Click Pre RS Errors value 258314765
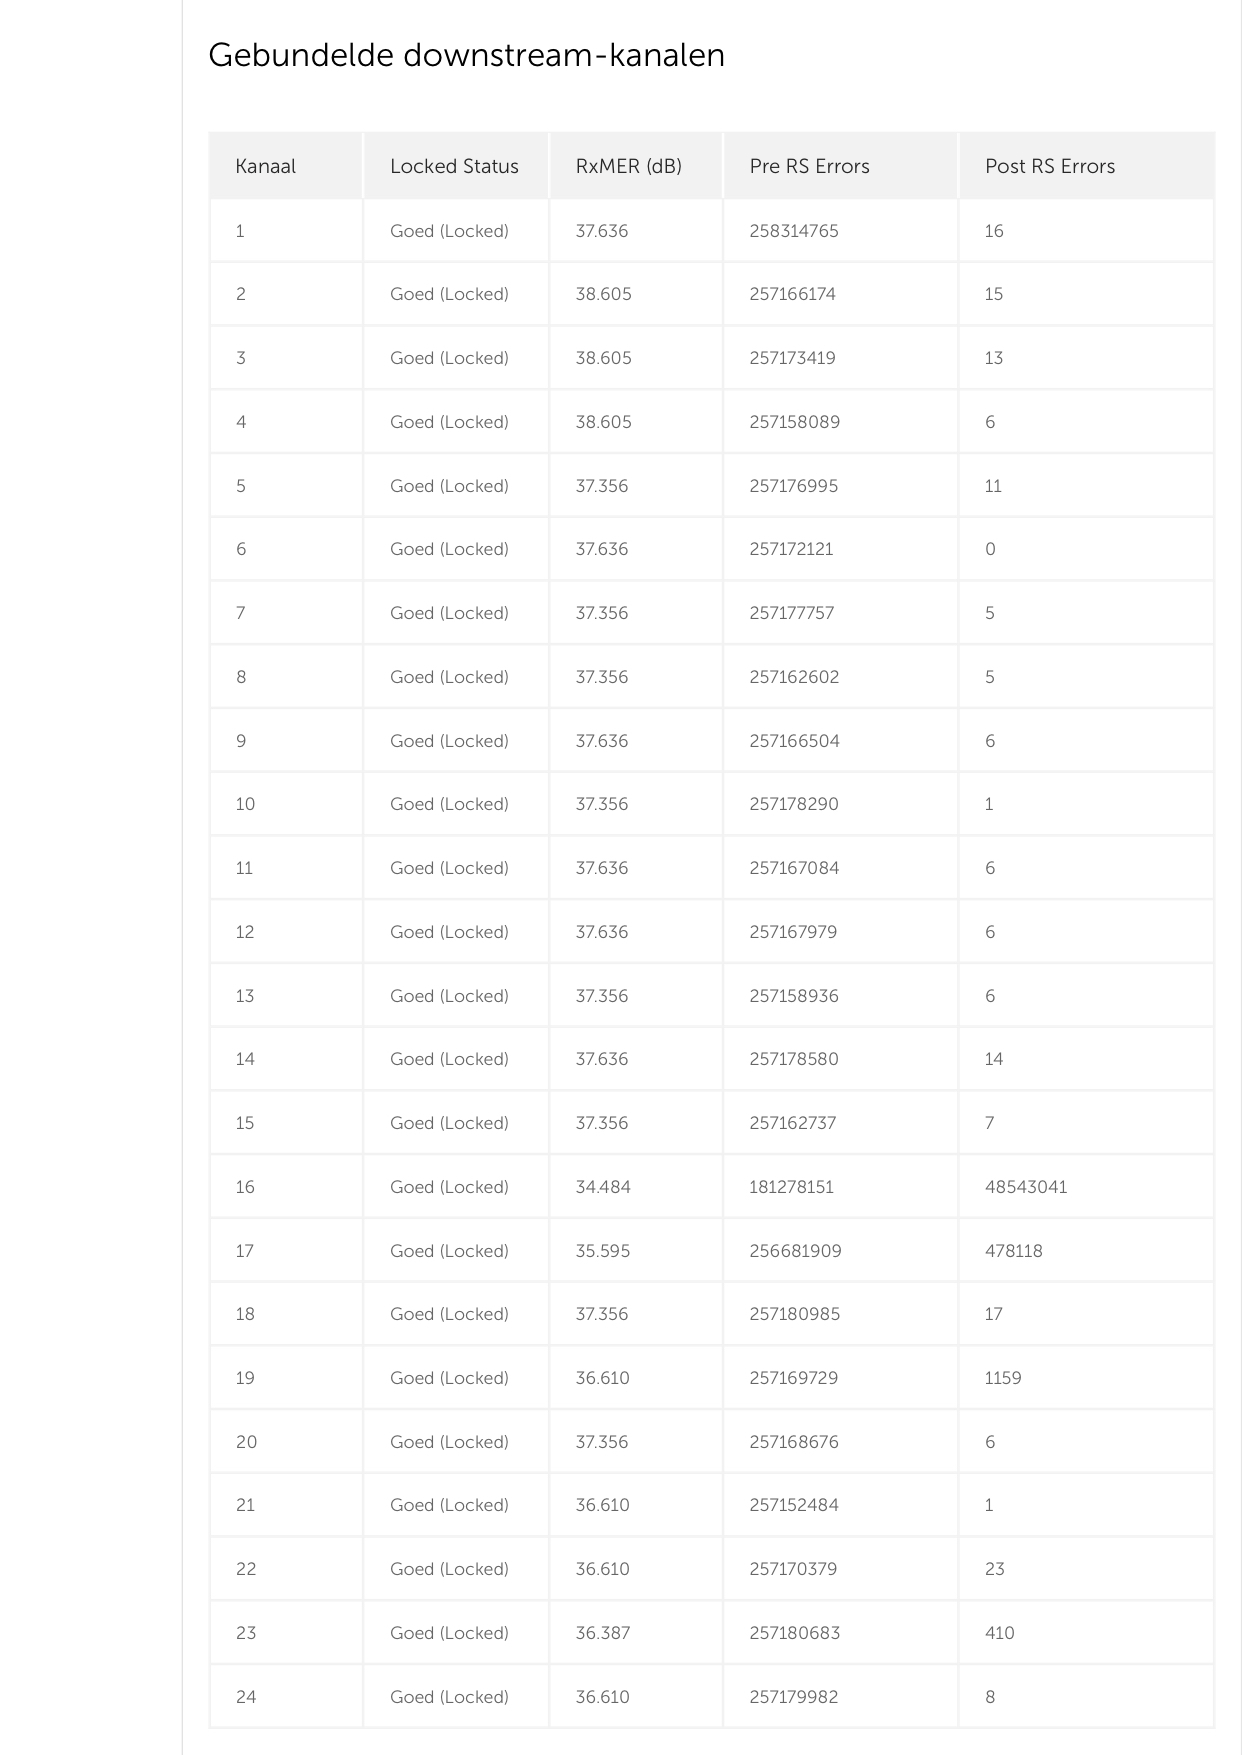The image size is (1242, 1755). click(793, 231)
